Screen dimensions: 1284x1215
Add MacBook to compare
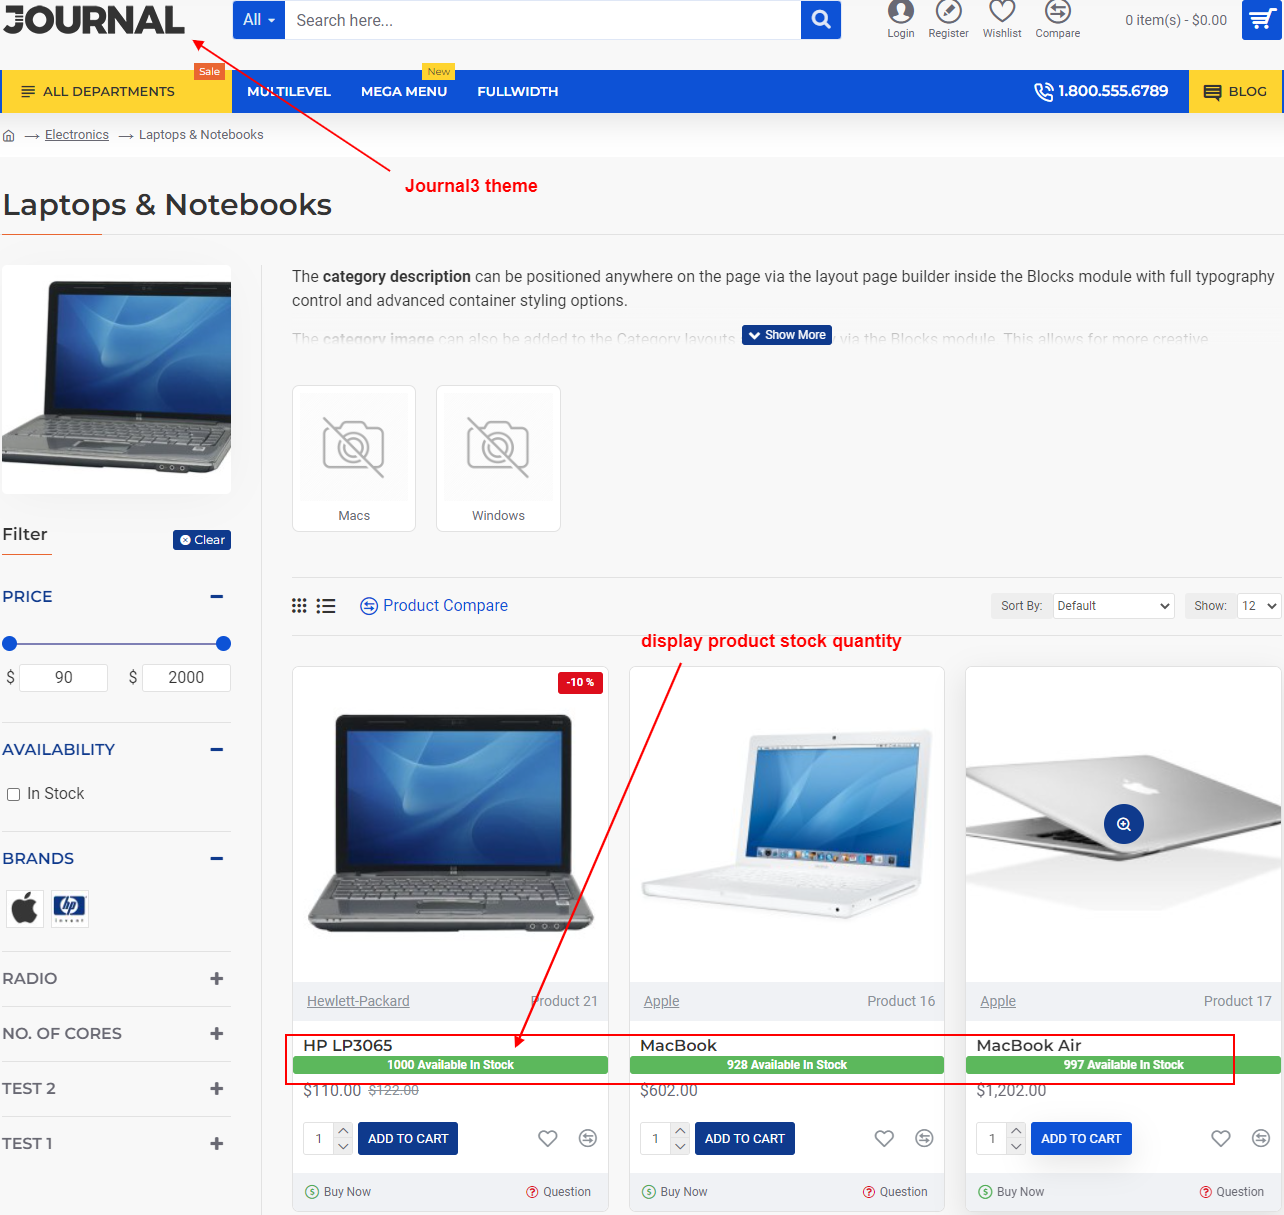click(925, 1138)
